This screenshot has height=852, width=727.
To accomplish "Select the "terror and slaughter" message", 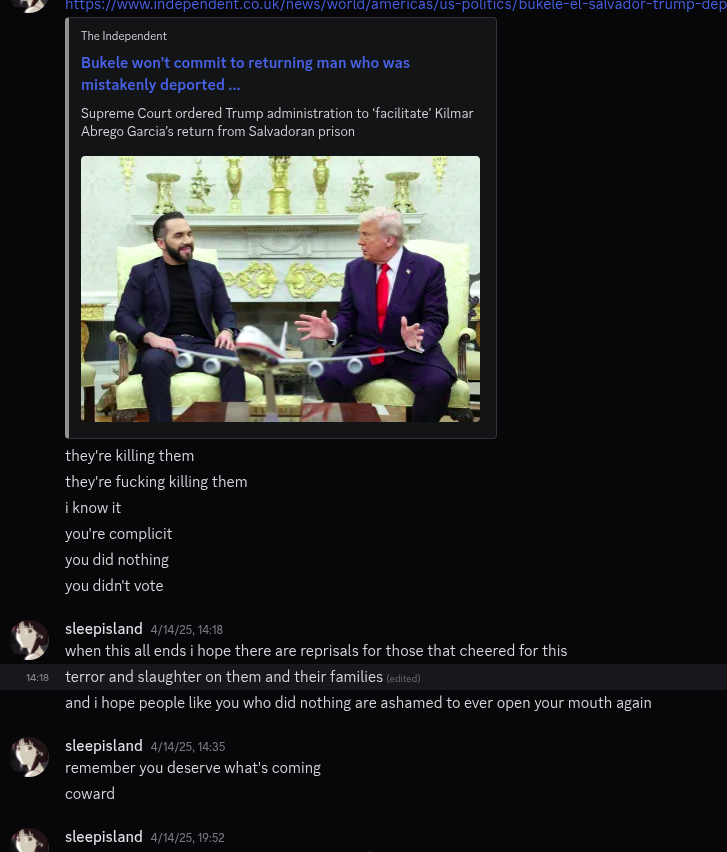I will click(x=364, y=677).
